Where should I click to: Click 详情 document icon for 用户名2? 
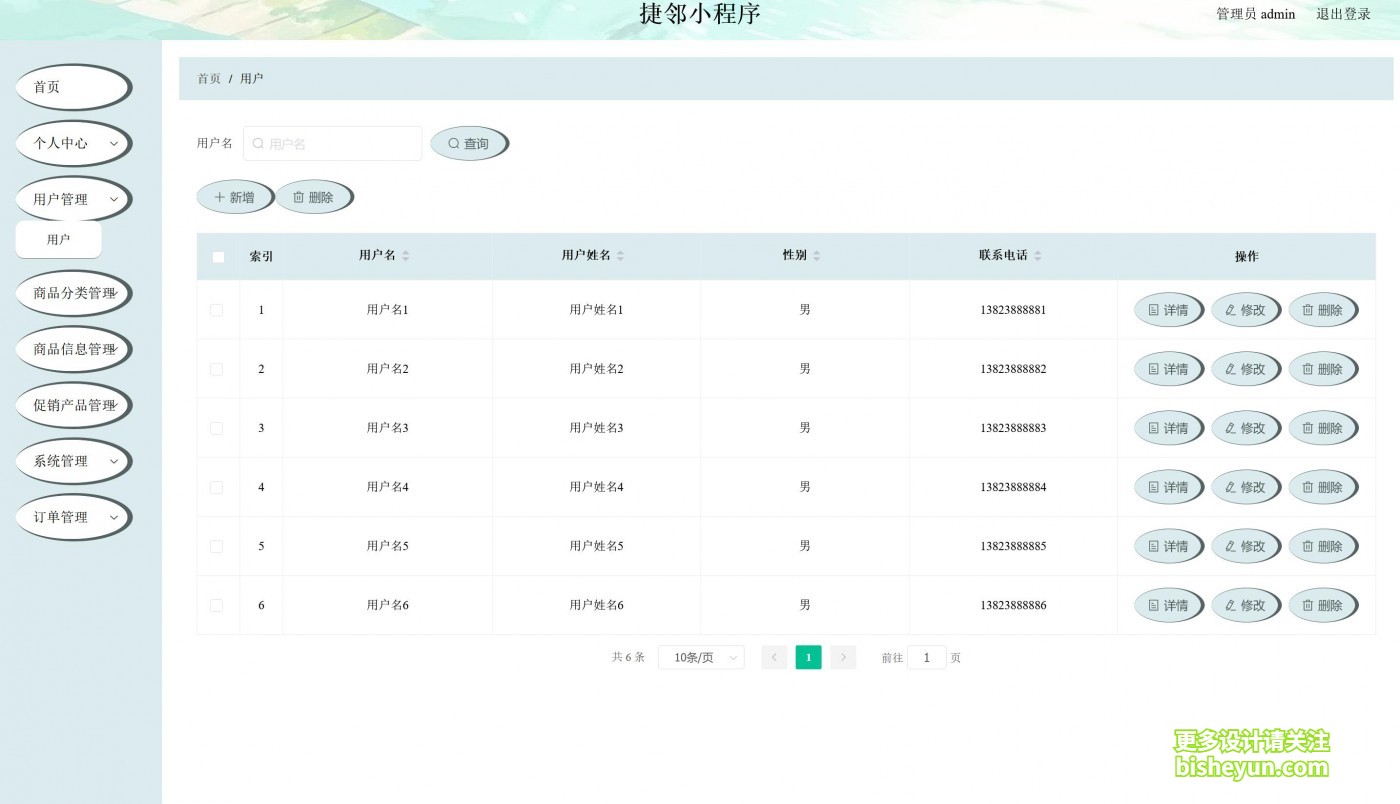(x=1154, y=369)
